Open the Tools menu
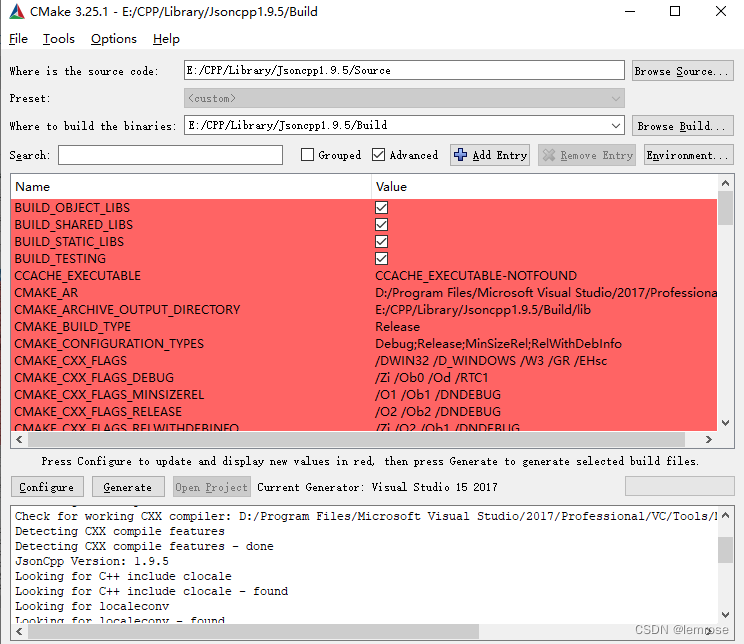 [x=59, y=39]
